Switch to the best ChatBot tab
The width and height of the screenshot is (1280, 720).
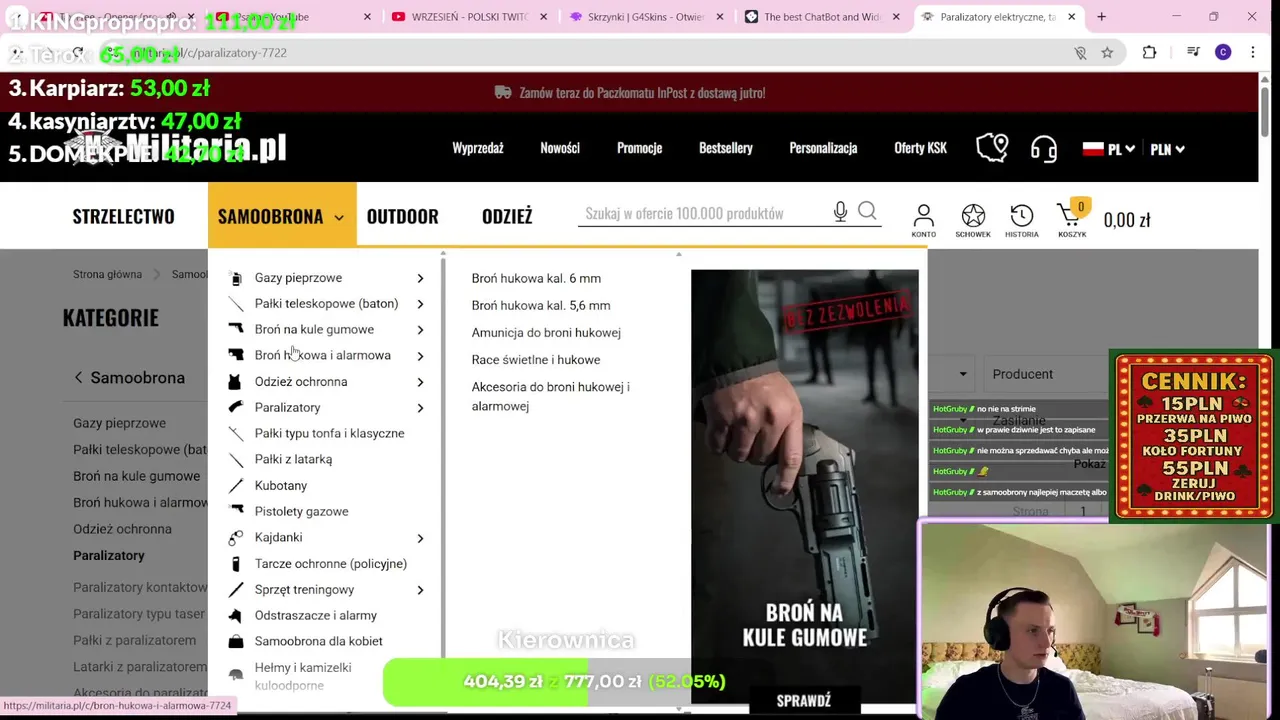coord(822,17)
